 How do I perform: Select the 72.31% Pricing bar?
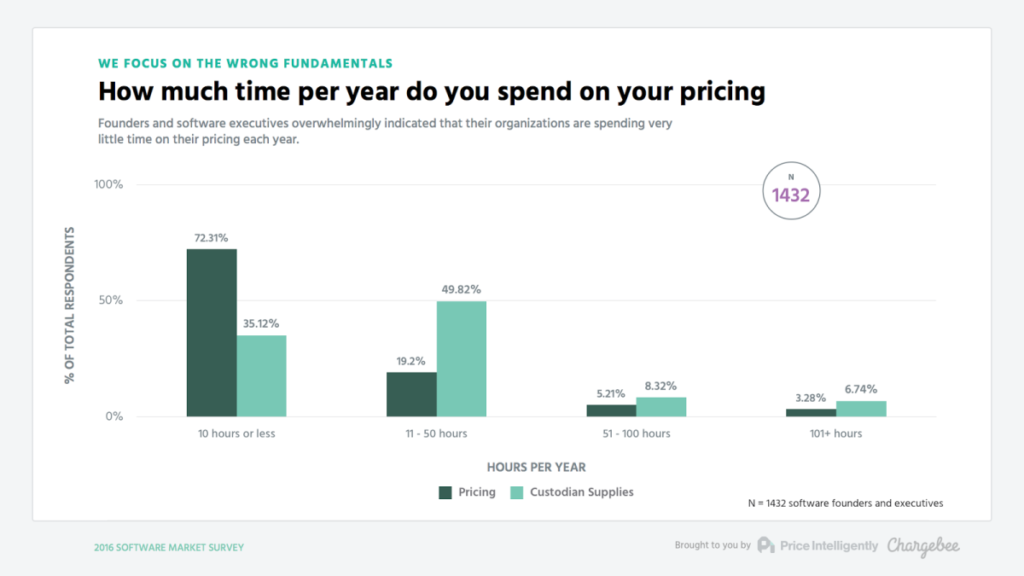[x=211, y=332]
